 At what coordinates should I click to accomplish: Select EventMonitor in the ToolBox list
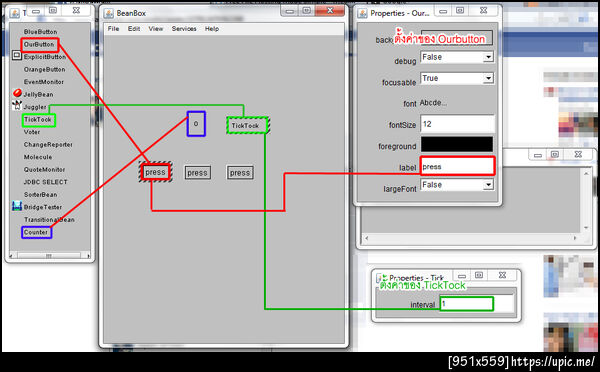coord(44,82)
